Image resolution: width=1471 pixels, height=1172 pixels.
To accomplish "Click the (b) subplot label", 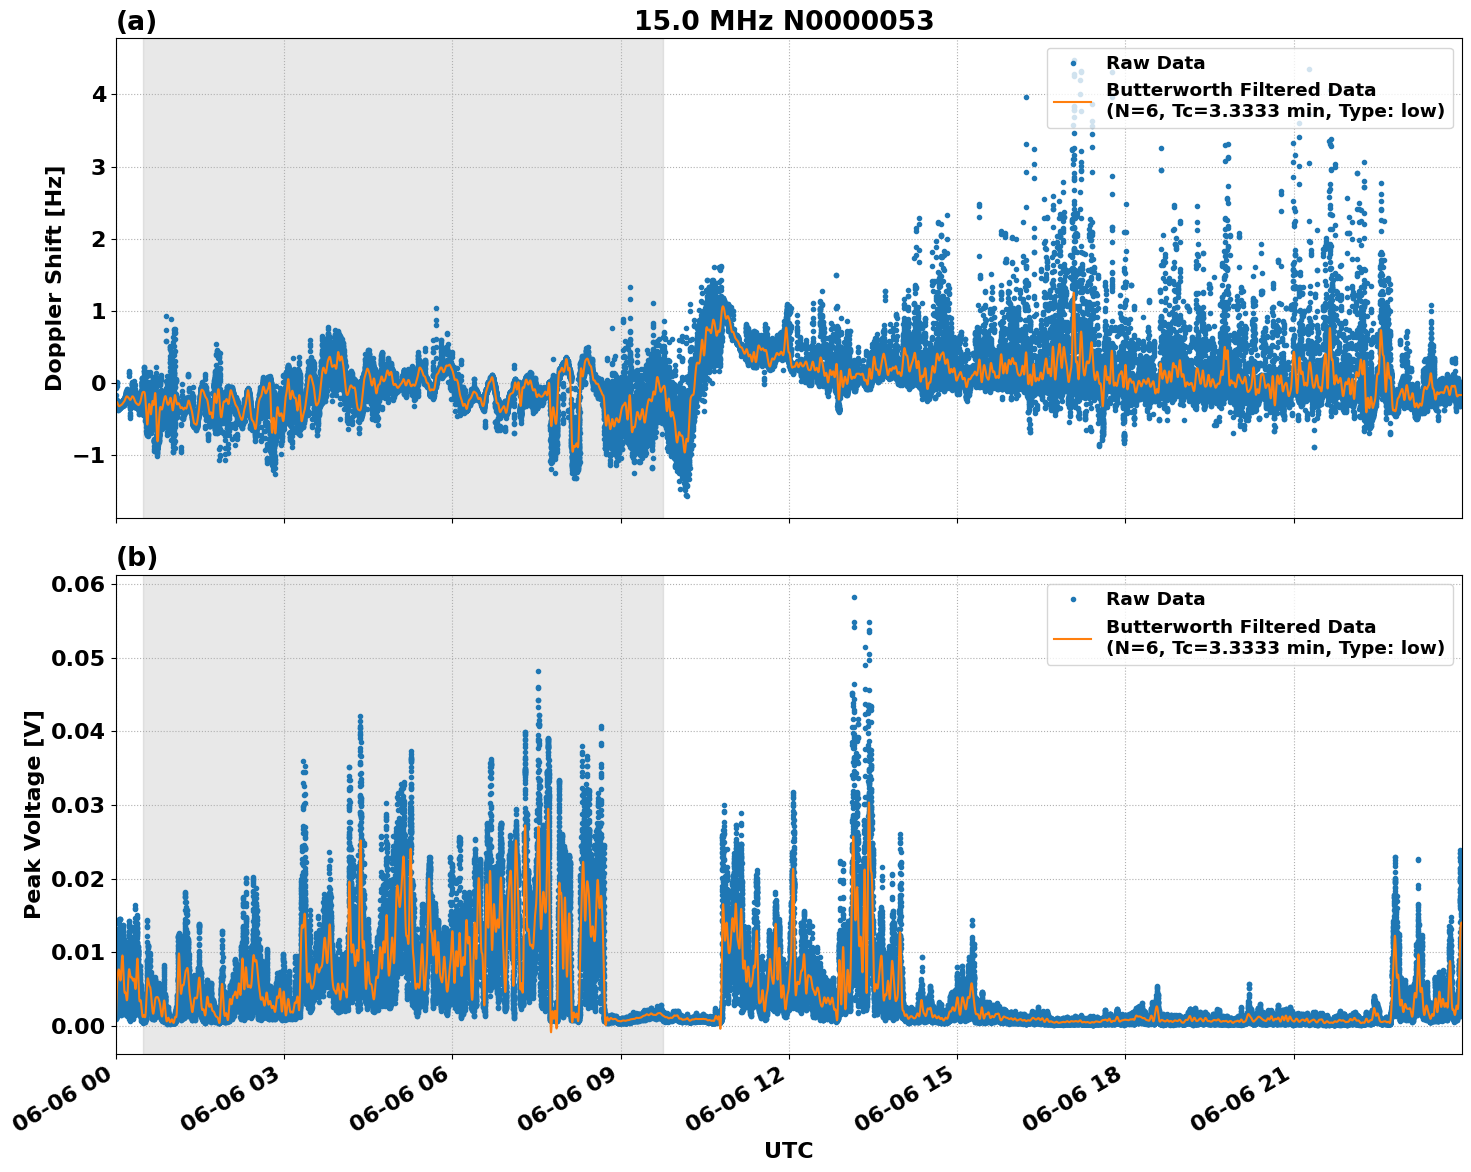I will pos(137,557).
